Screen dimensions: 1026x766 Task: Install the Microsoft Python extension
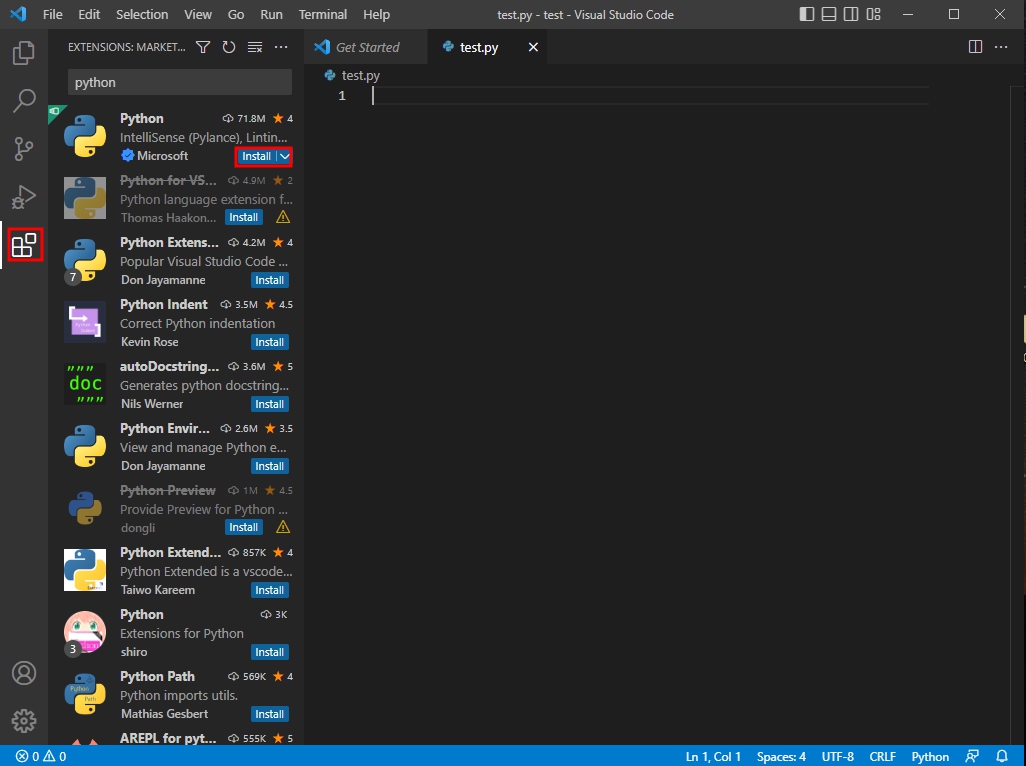[x=256, y=156]
